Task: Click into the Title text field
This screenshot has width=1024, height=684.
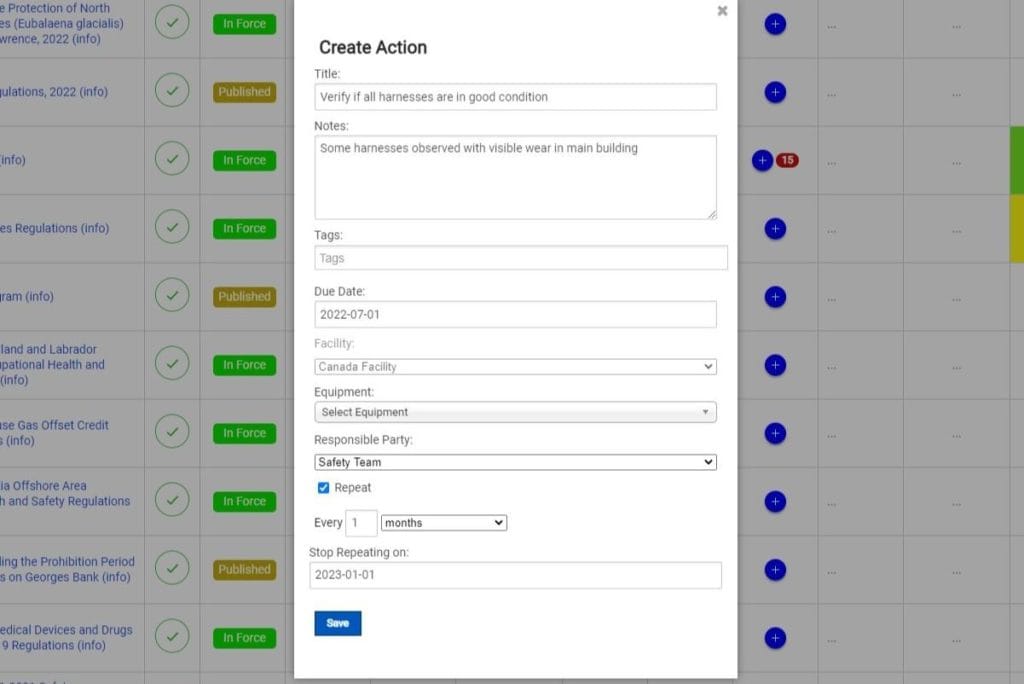Action: click(x=515, y=97)
